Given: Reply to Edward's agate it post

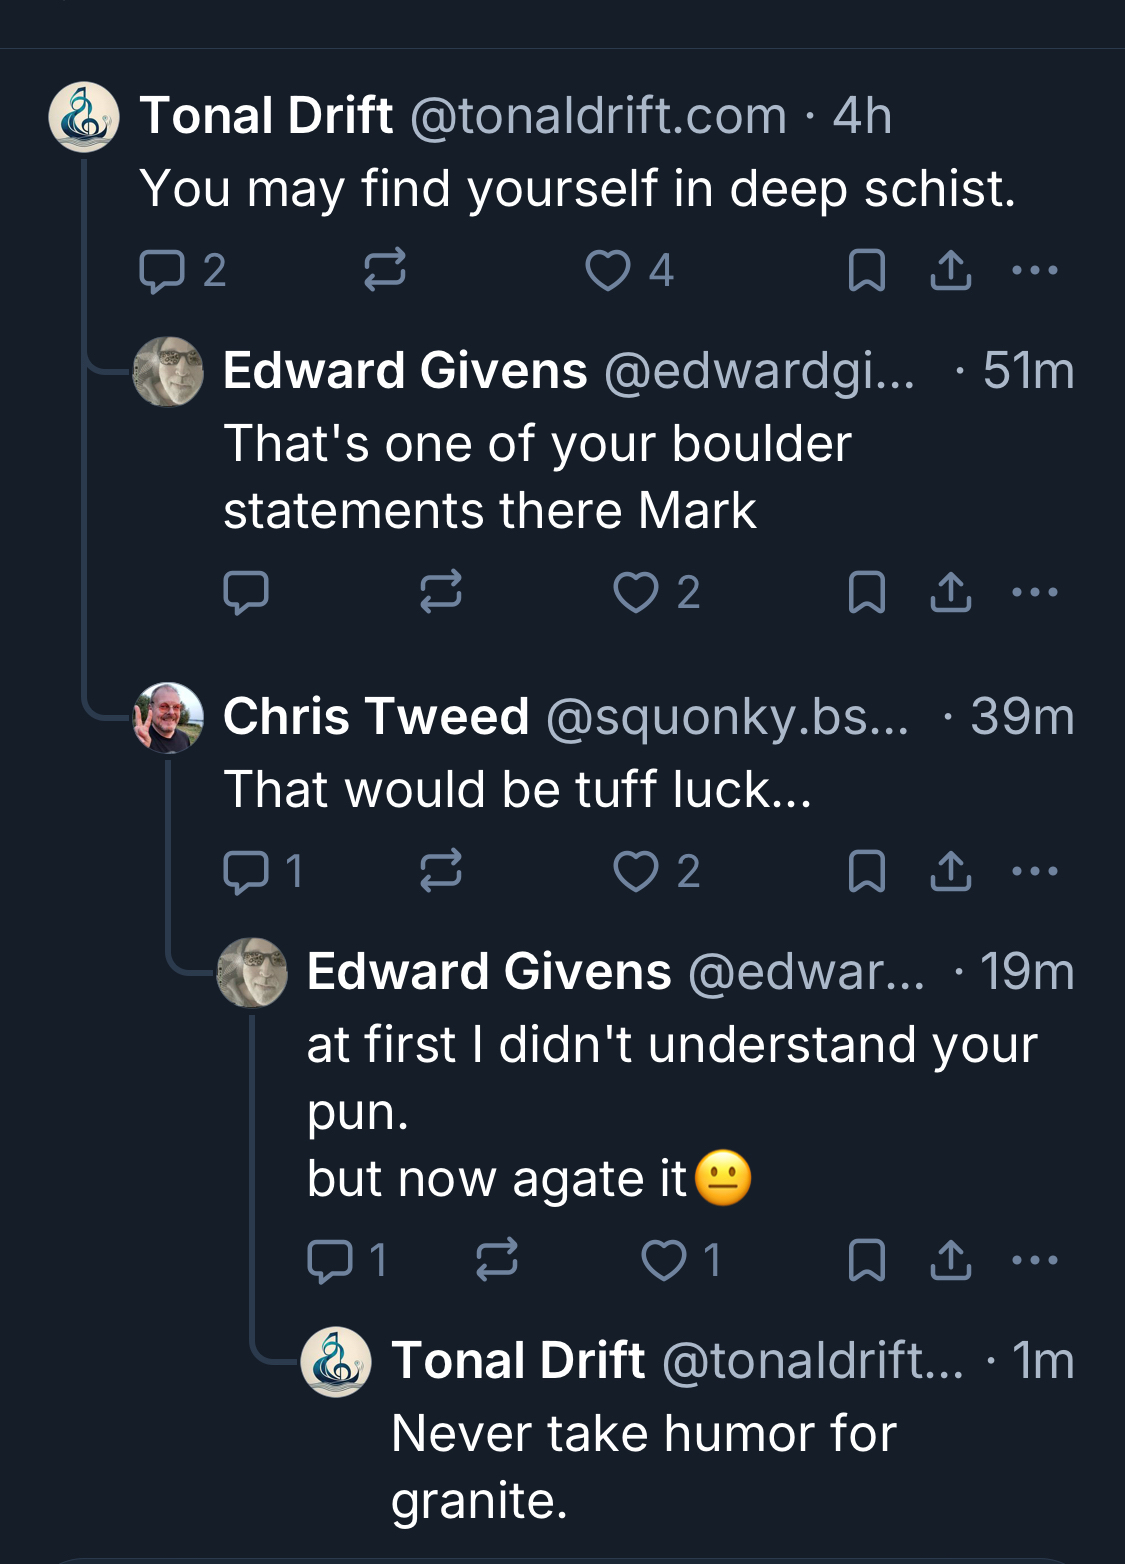Looking at the screenshot, I should [x=330, y=1260].
